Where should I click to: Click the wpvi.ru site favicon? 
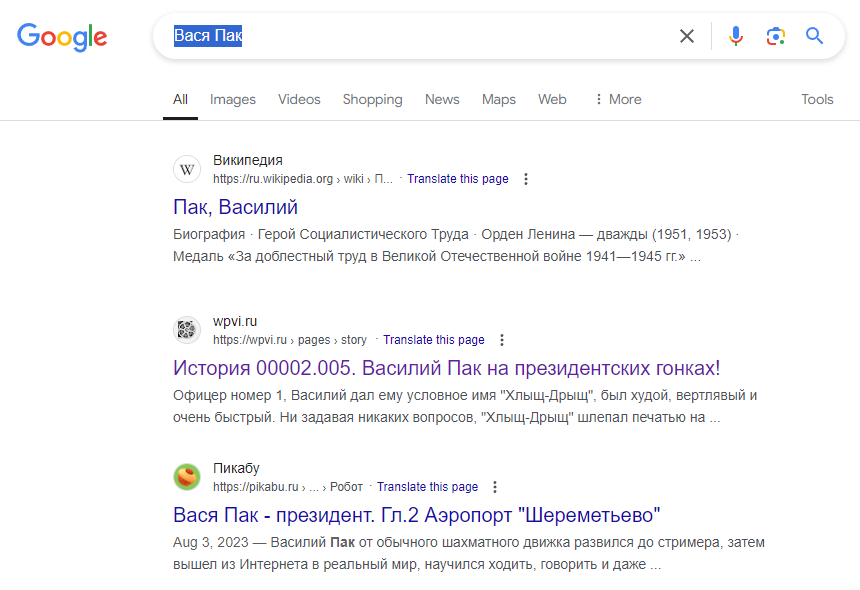click(187, 329)
